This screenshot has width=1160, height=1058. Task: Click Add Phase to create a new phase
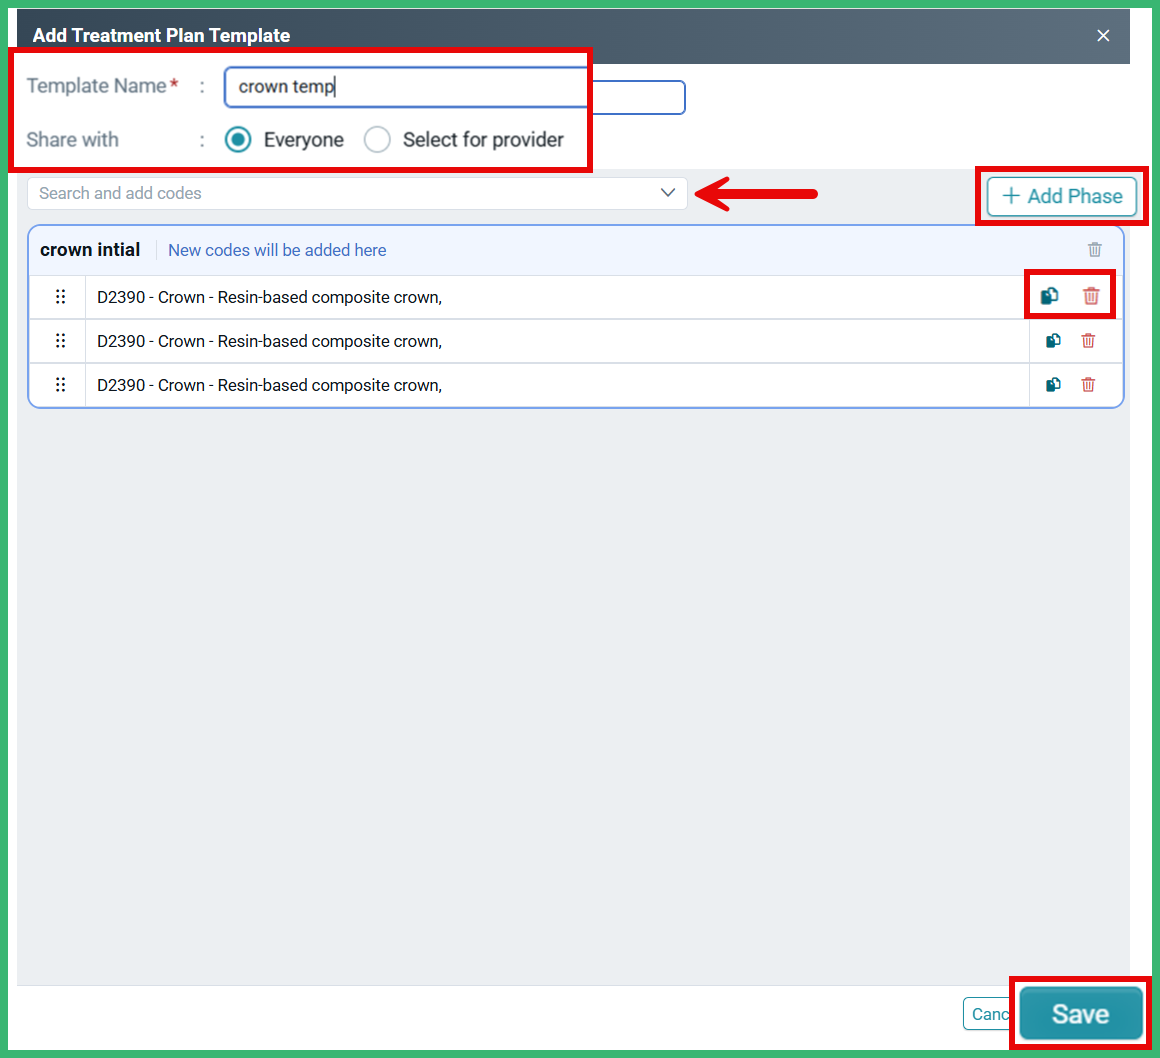click(x=1061, y=196)
